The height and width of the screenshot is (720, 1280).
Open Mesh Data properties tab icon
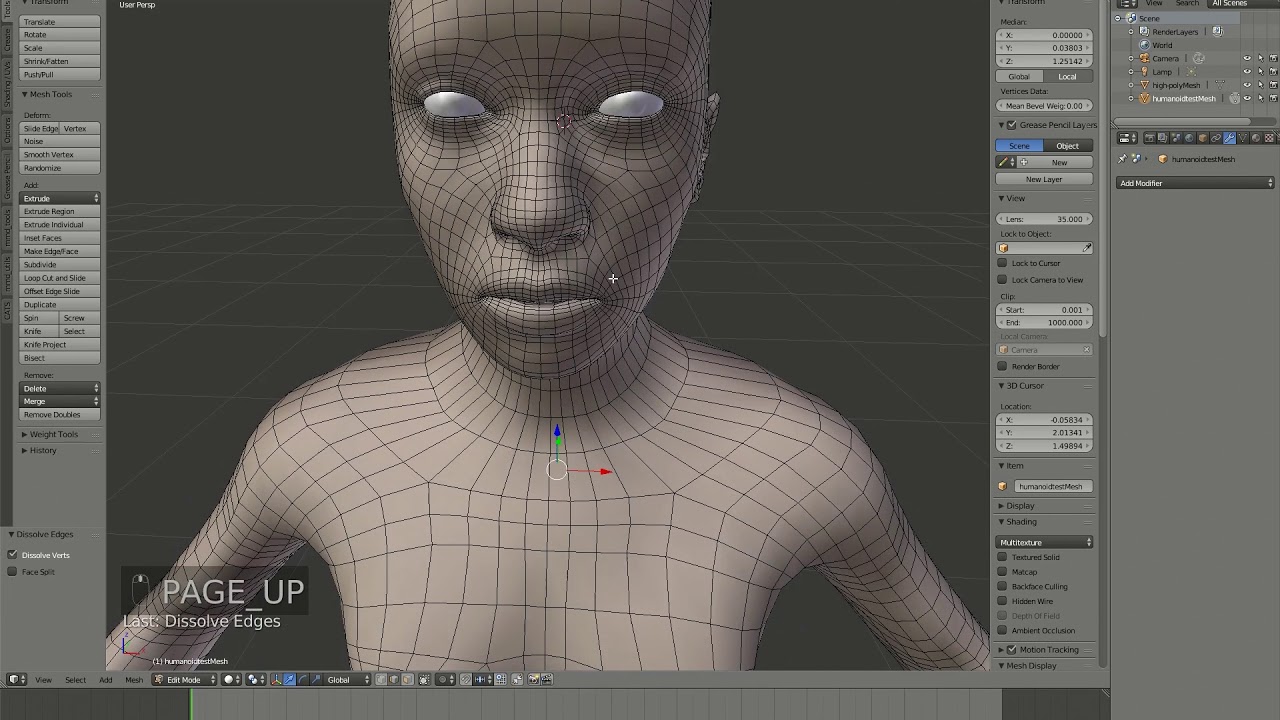pos(1243,138)
